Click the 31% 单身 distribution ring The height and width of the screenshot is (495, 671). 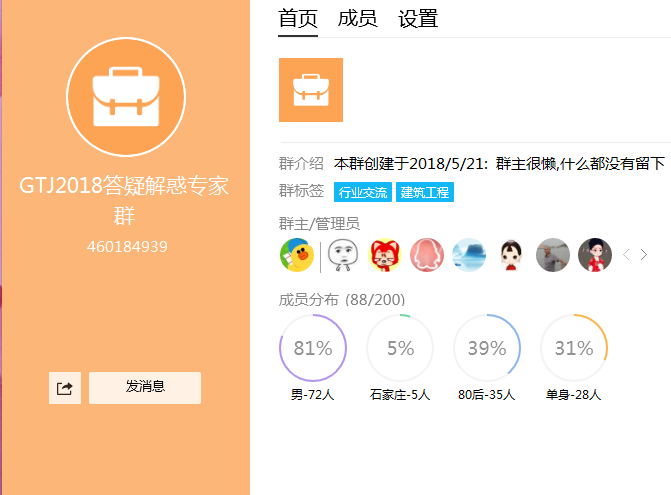click(574, 348)
